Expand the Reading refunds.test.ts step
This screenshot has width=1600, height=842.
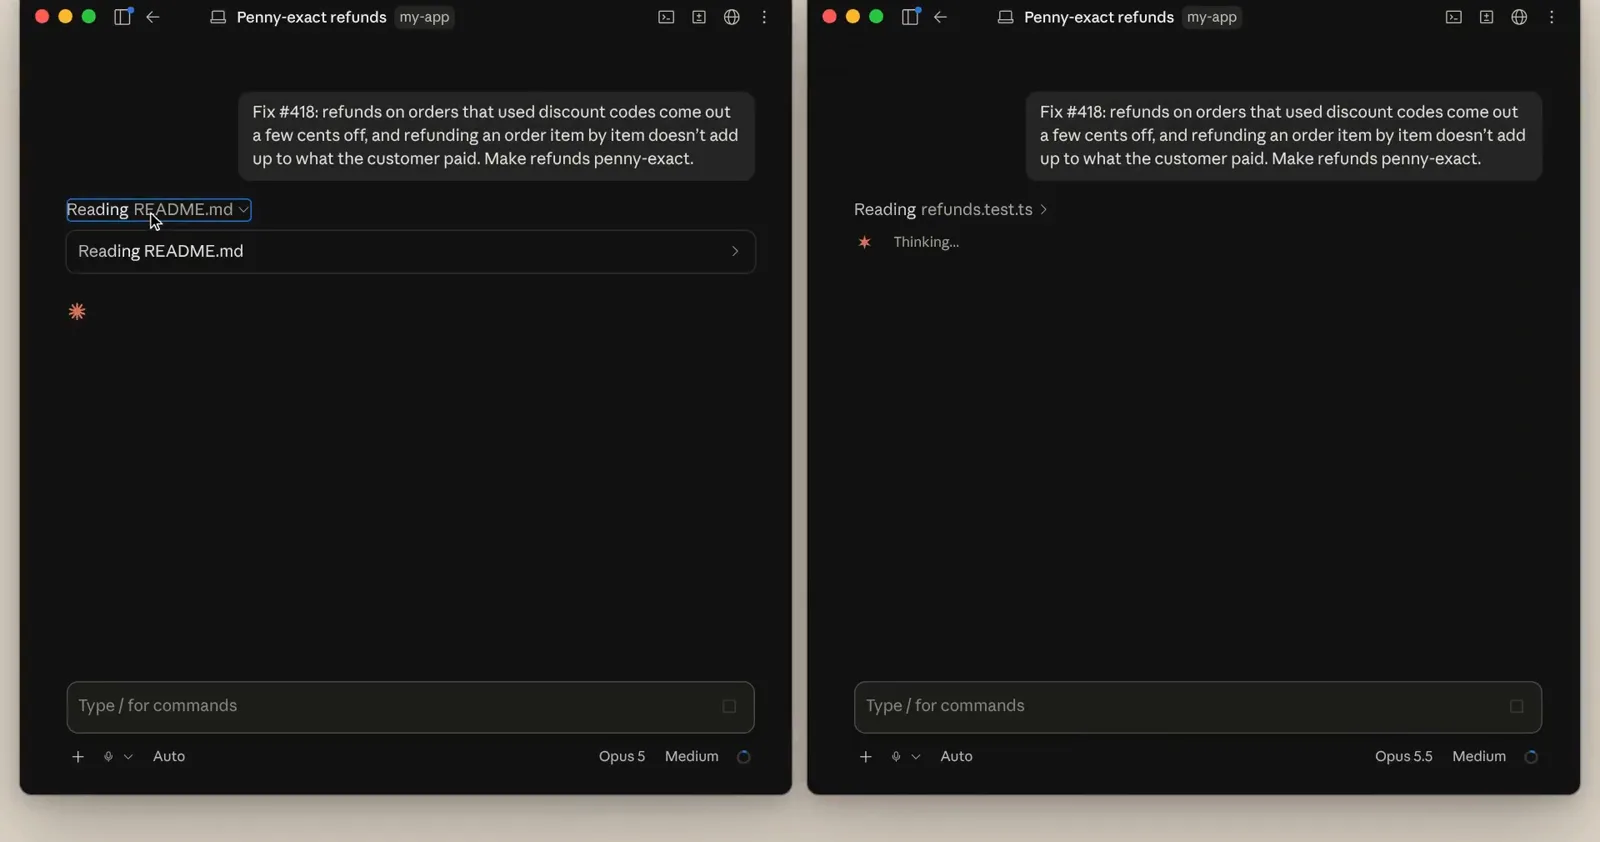[950, 209]
